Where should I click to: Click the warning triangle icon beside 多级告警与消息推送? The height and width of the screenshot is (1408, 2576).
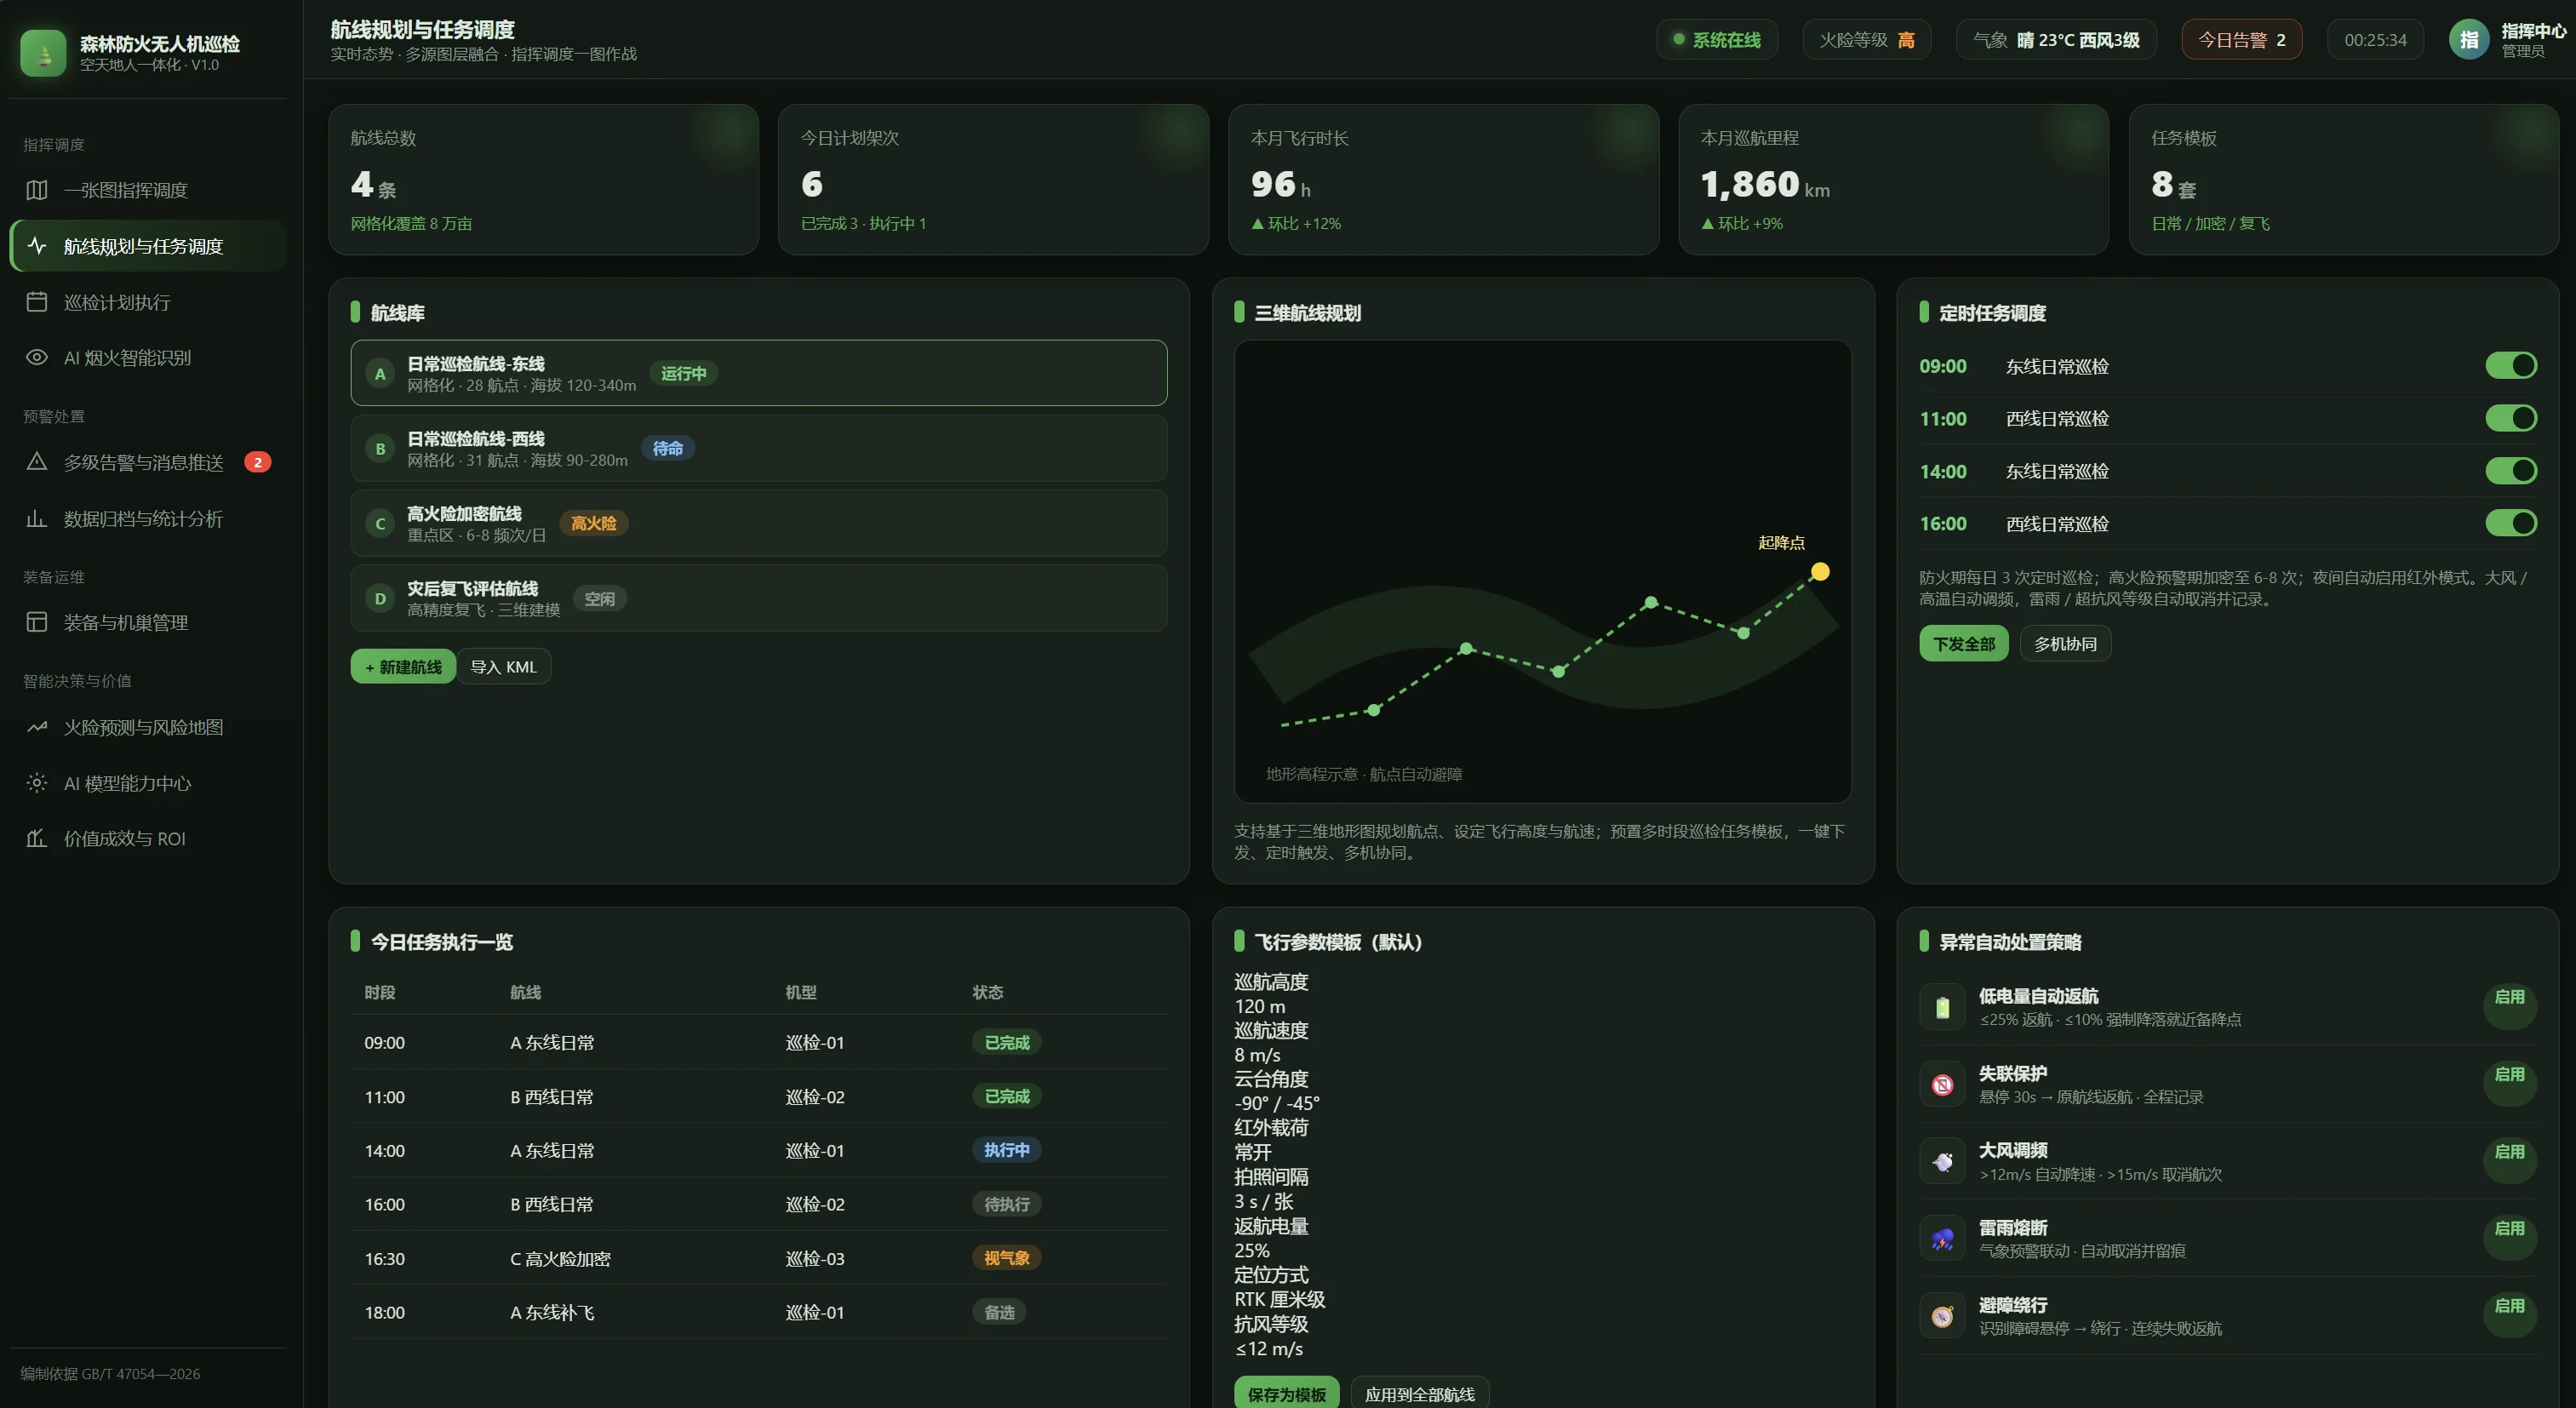pos(37,462)
